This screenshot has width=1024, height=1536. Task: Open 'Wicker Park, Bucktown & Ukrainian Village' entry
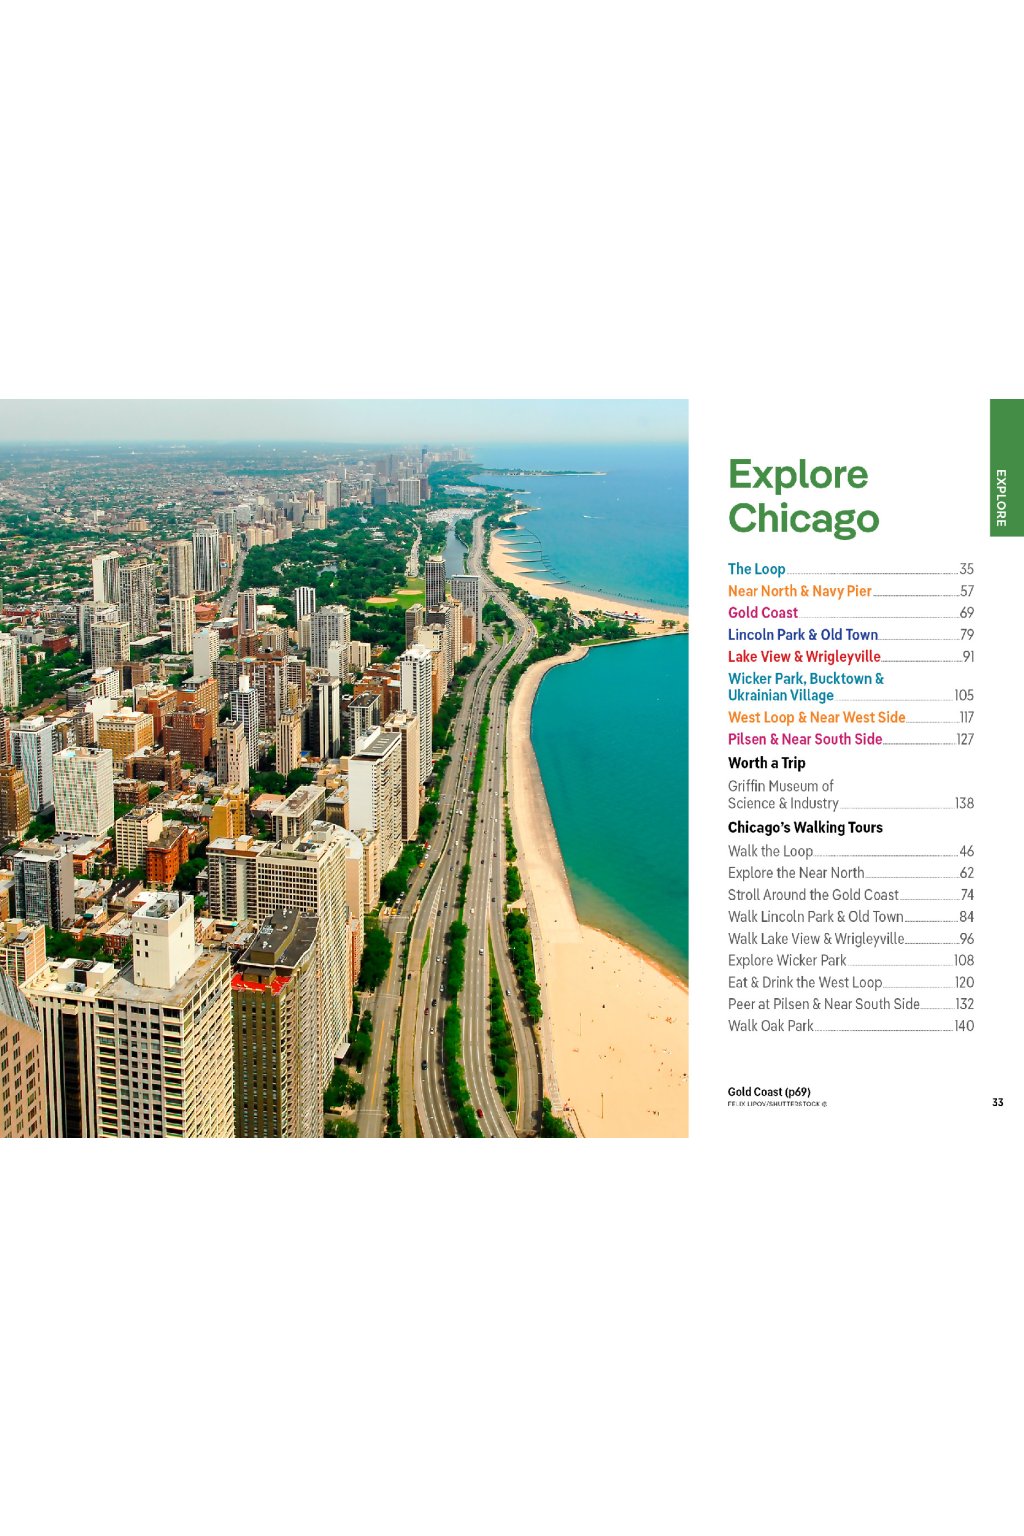point(850,687)
